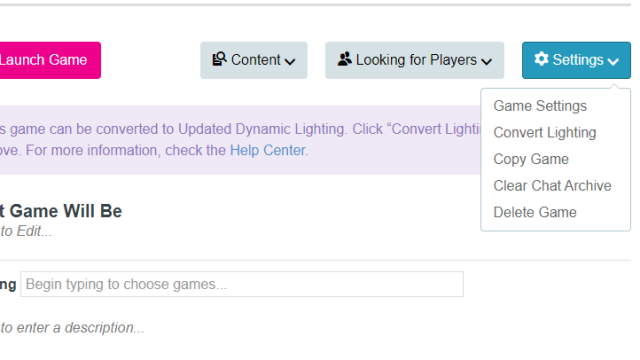Select Delete Game from the menu

point(535,212)
